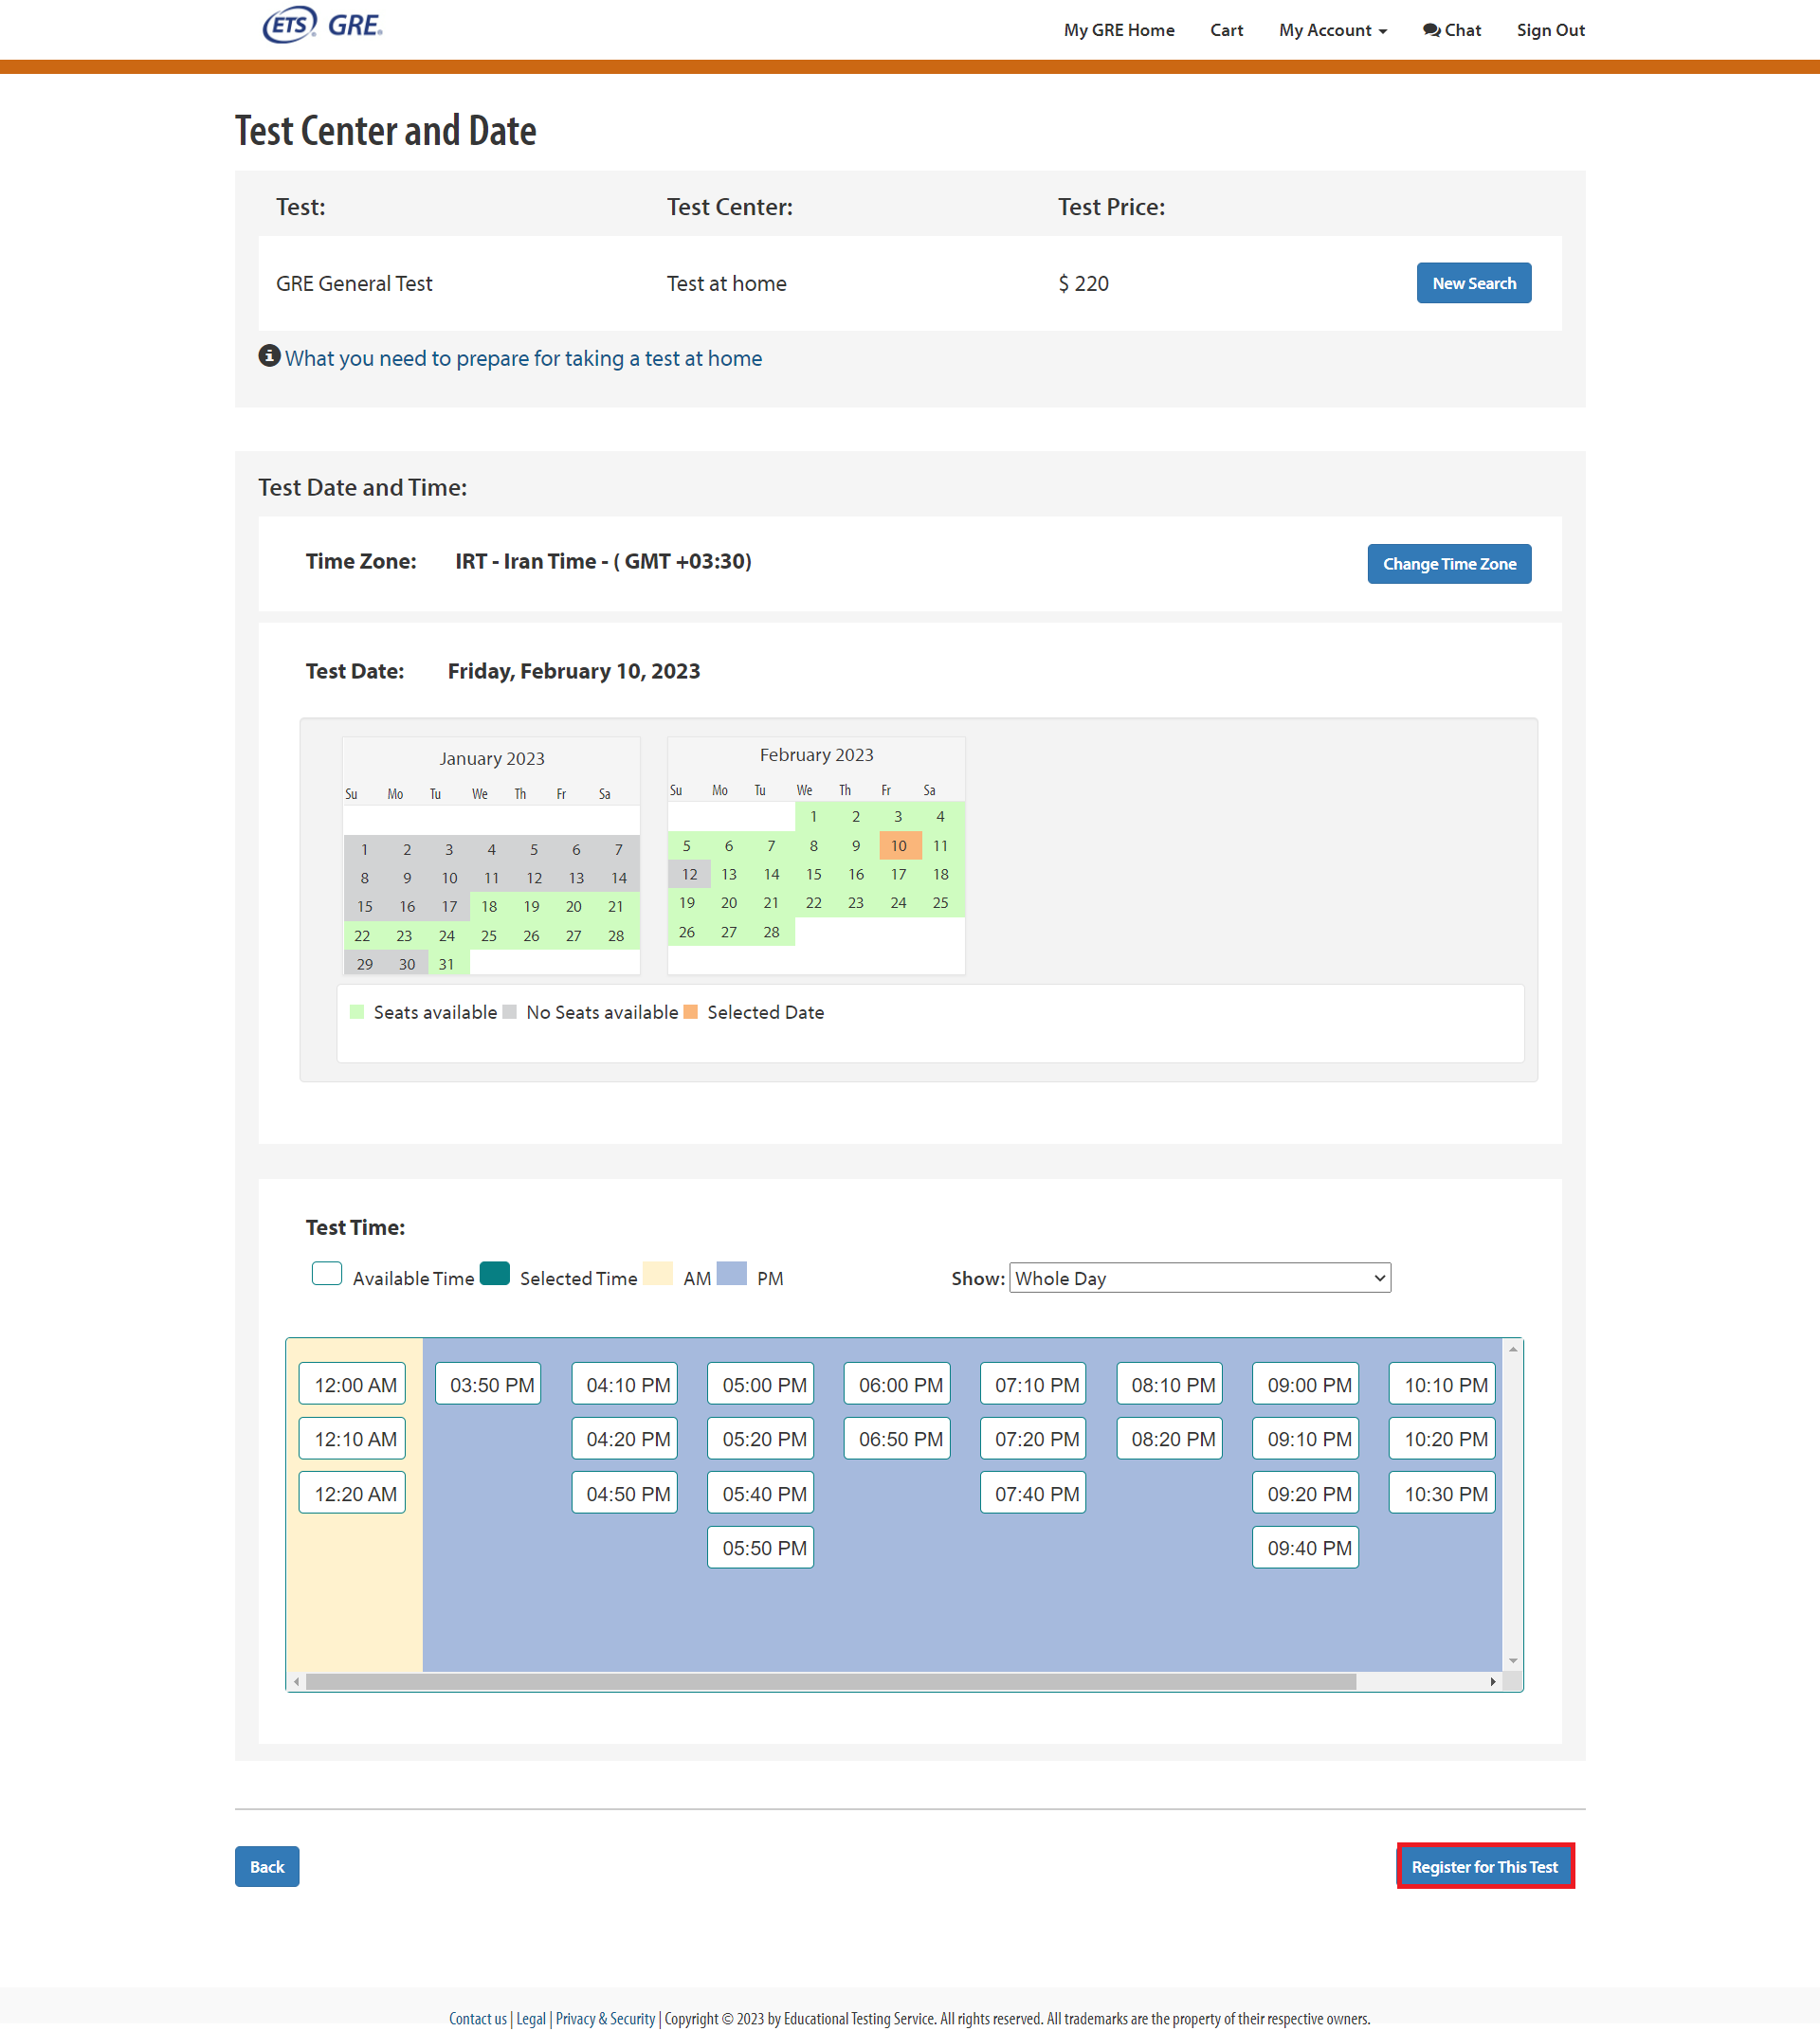Click What you need to prepare link
Image resolution: width=1820 pixels, height=2031 pixels.
pyautogui.click(x=525, y=358)
